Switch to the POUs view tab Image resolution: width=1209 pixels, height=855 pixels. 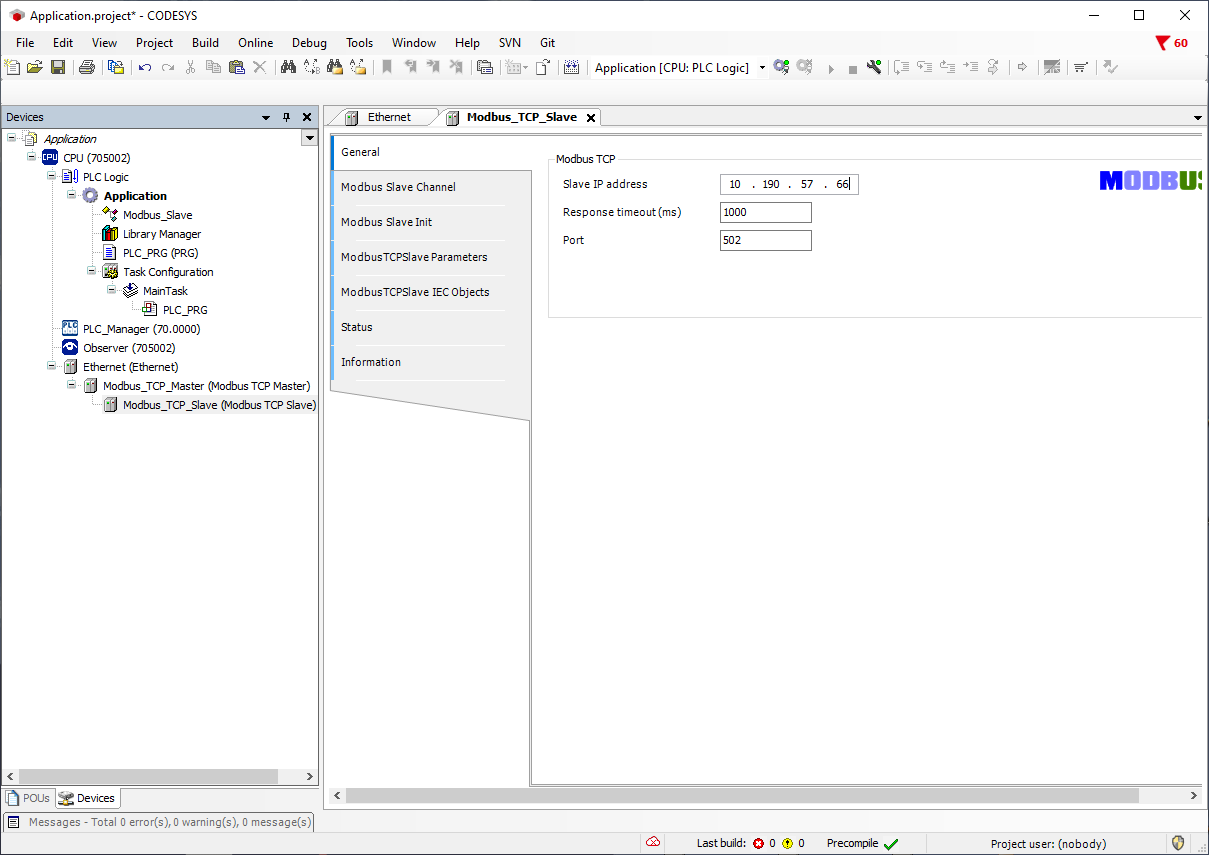coord(28,798)
